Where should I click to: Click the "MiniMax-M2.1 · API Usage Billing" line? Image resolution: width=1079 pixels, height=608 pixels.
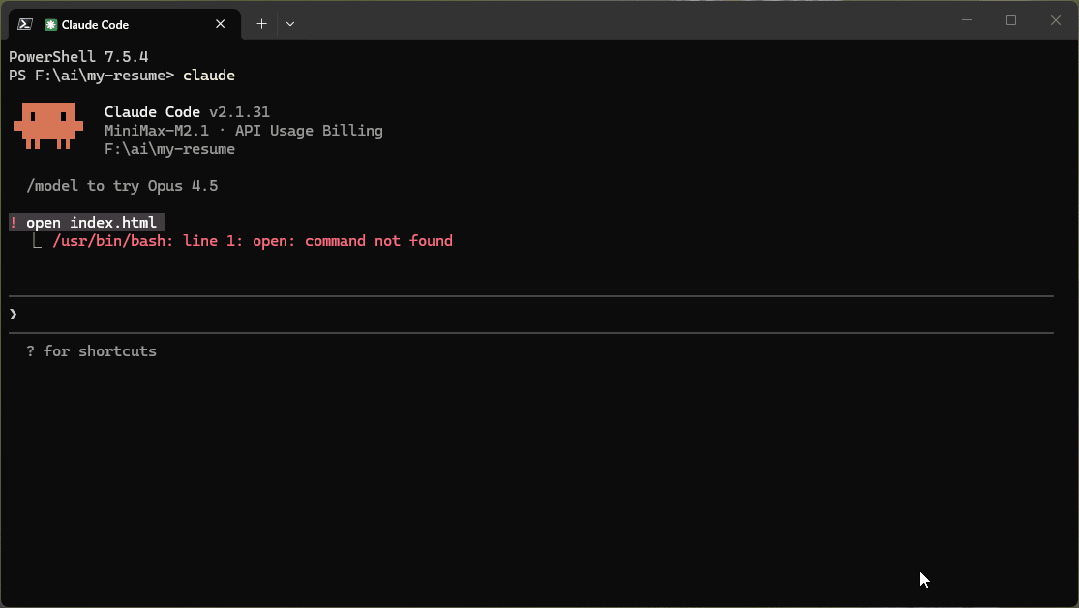point(243,131)
